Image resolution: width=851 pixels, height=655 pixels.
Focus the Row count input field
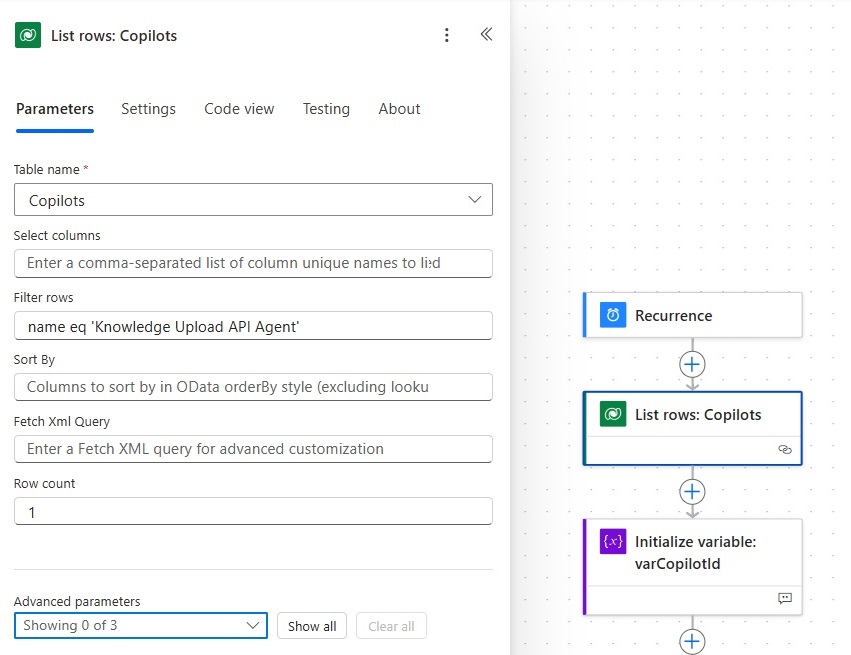253,511
